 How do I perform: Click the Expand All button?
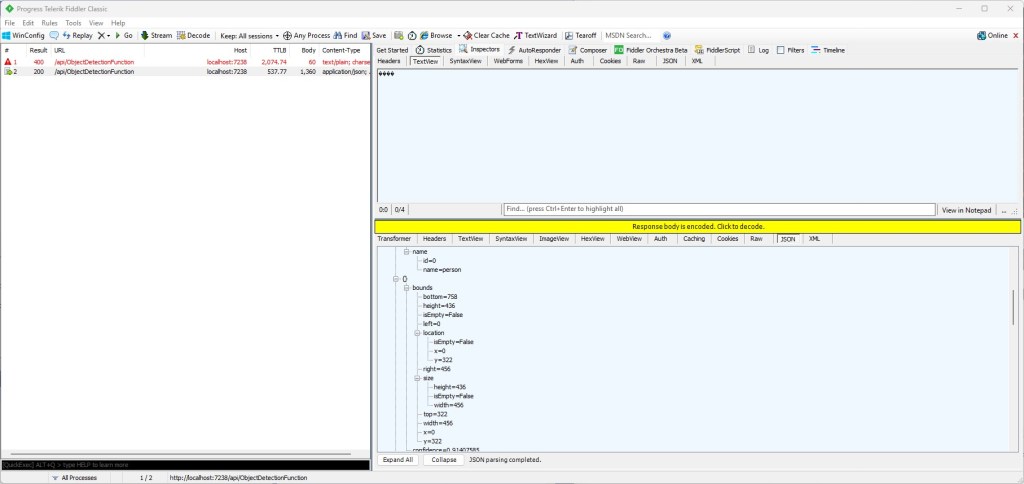coord(398,460)
